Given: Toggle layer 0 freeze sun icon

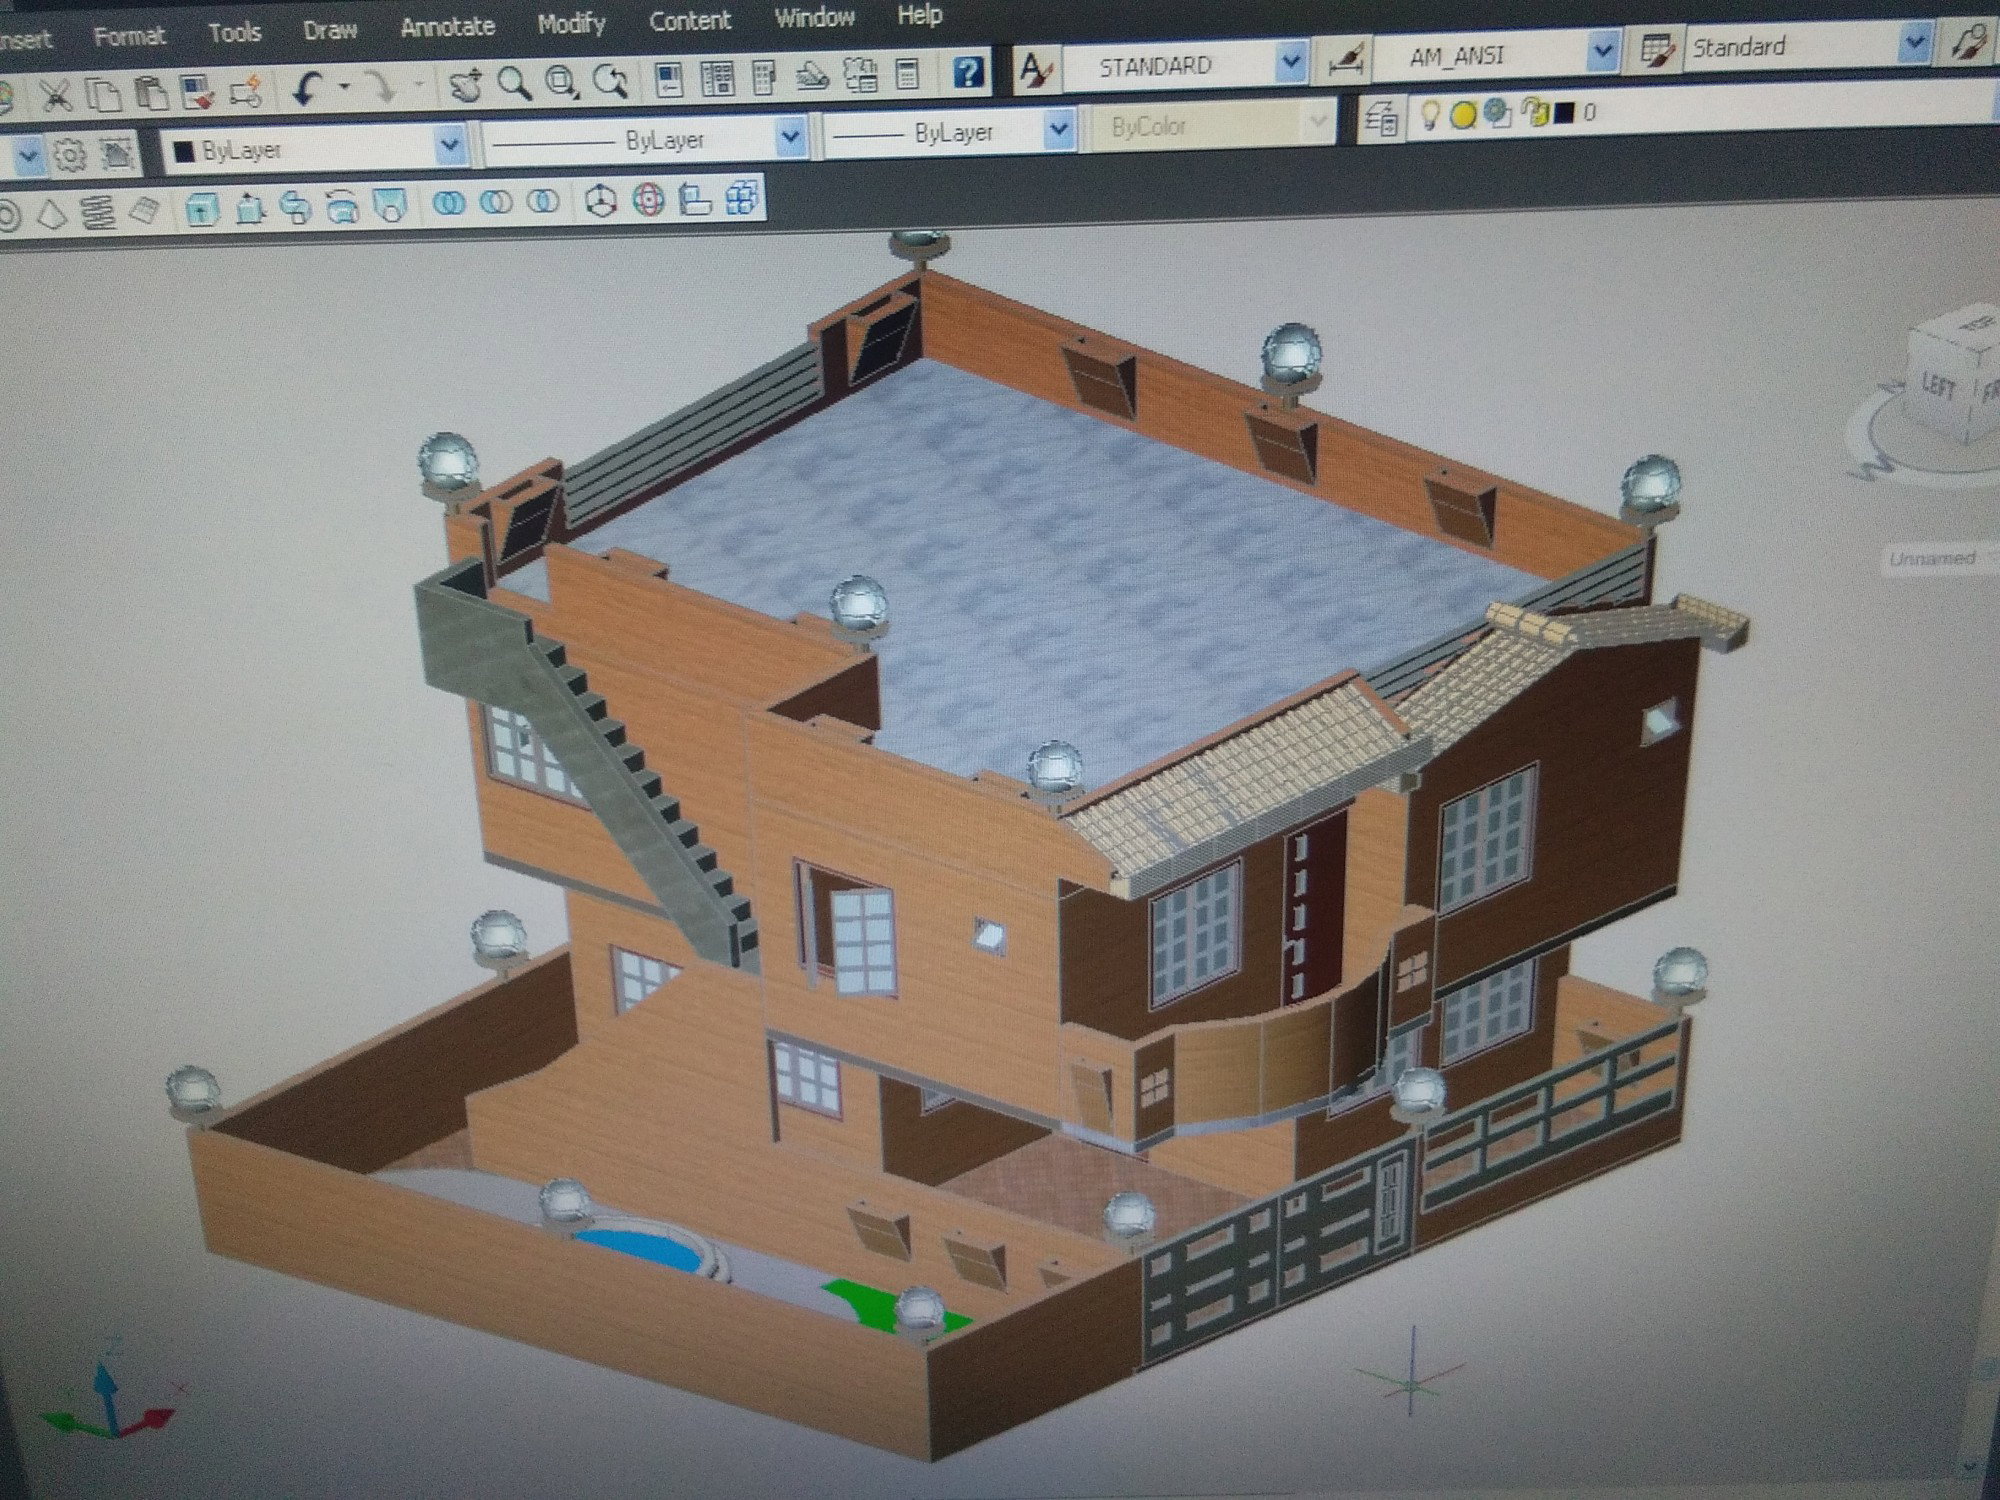Looking at the screenshot, I should point(1463,115).
